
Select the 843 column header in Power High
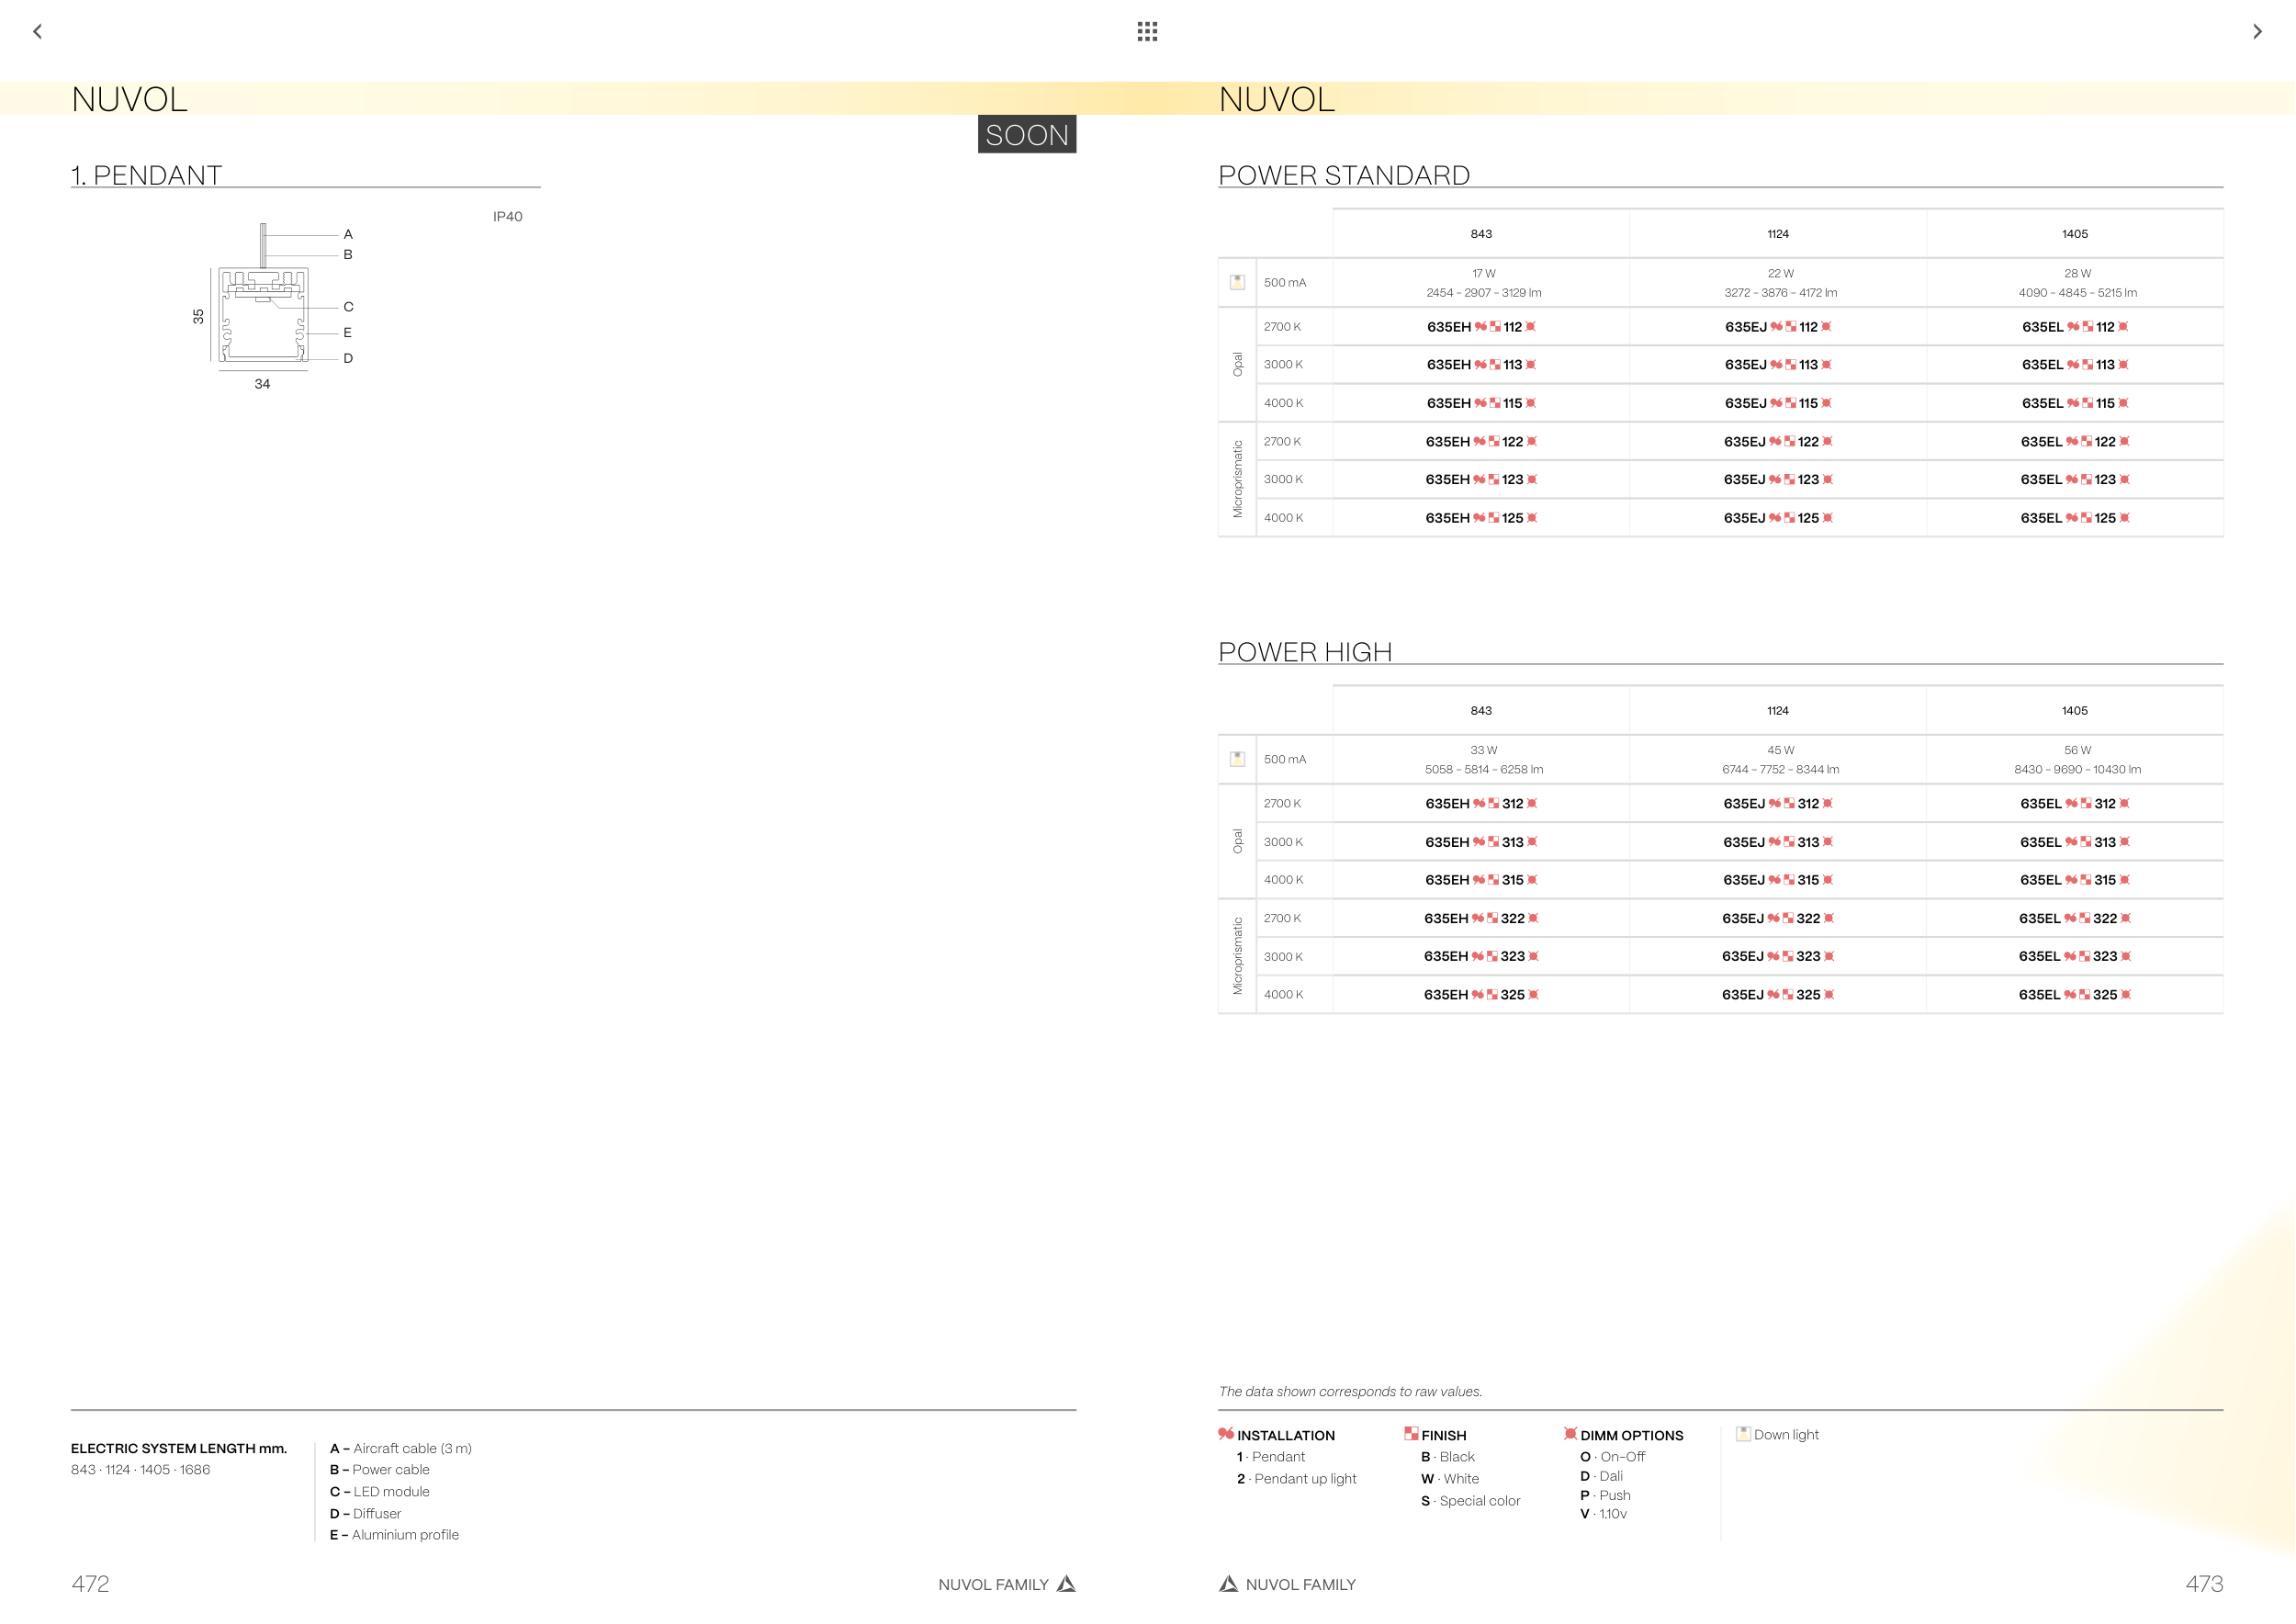pyautogui.click(x=1481, y=711)
